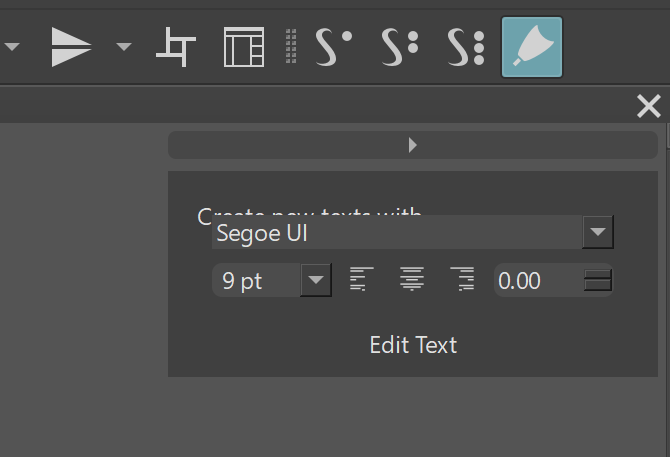The height and width of the screenshot is (457, 670).
Task: Toggle the wrap-around mode icon
Action: tap(175, 47)
